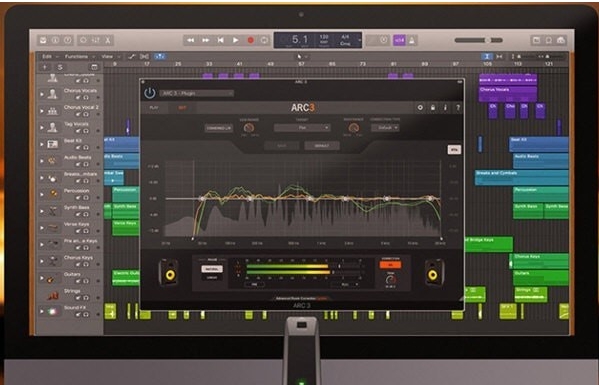The height and width of the screenshot is (385, 599).
Task: Solo the Synth Bass track
Action: click(x=86, y=214)
